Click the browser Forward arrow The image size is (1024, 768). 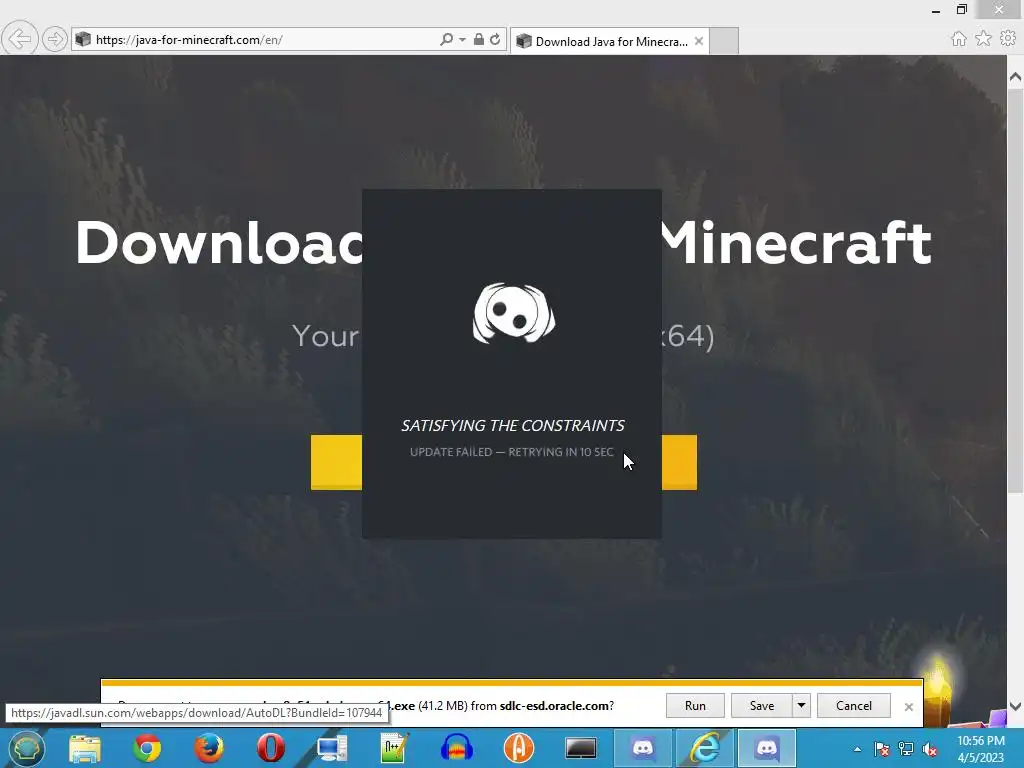pyautogui.click(x=55, y=39)
